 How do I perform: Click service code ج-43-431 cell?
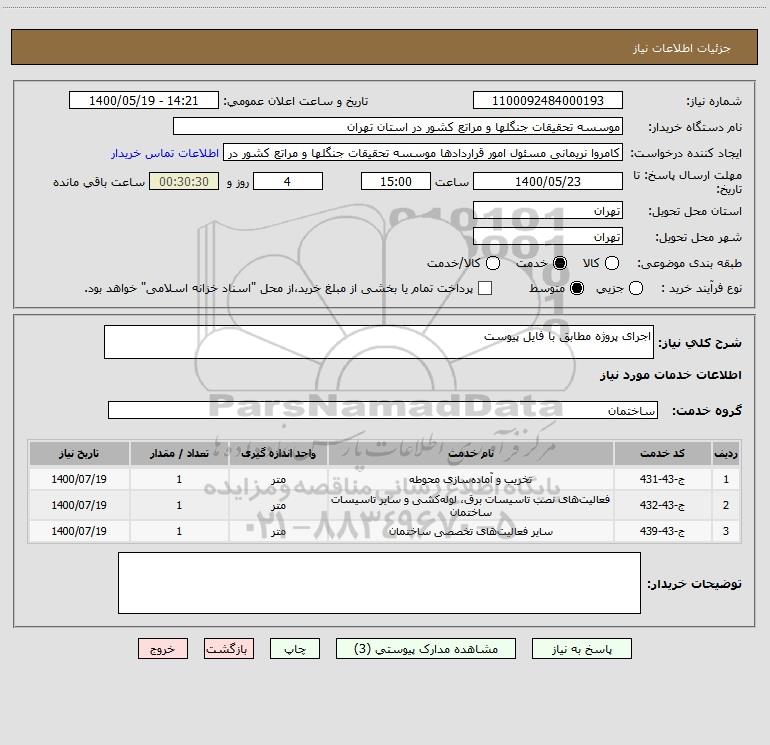point(662,479)
